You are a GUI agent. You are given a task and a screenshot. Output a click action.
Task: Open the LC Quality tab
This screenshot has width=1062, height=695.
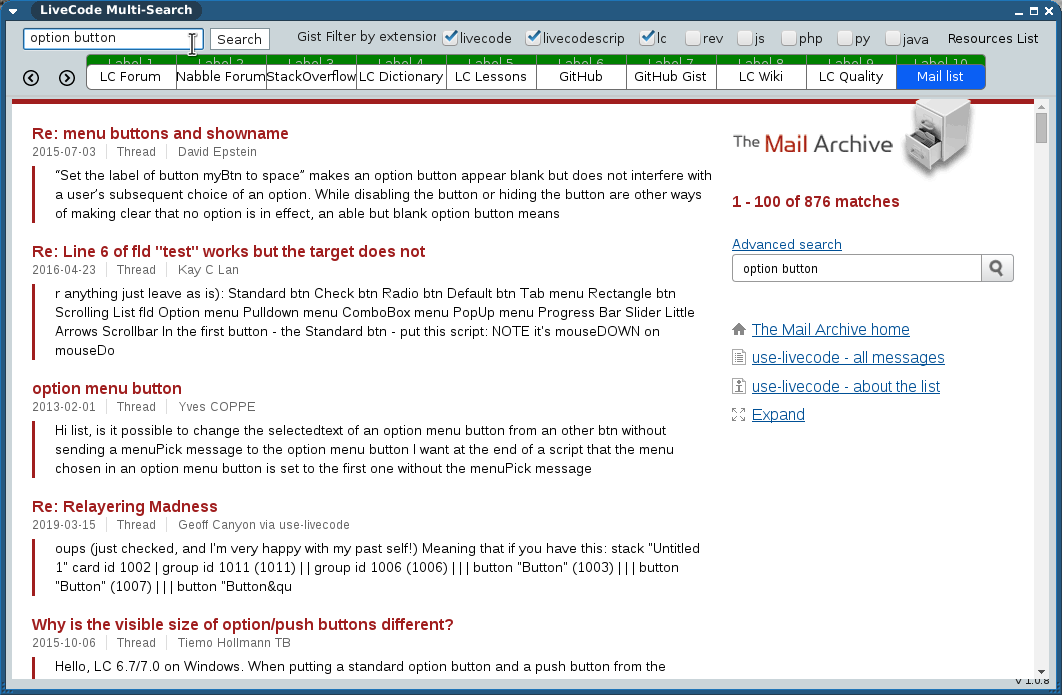click(851, 77)
